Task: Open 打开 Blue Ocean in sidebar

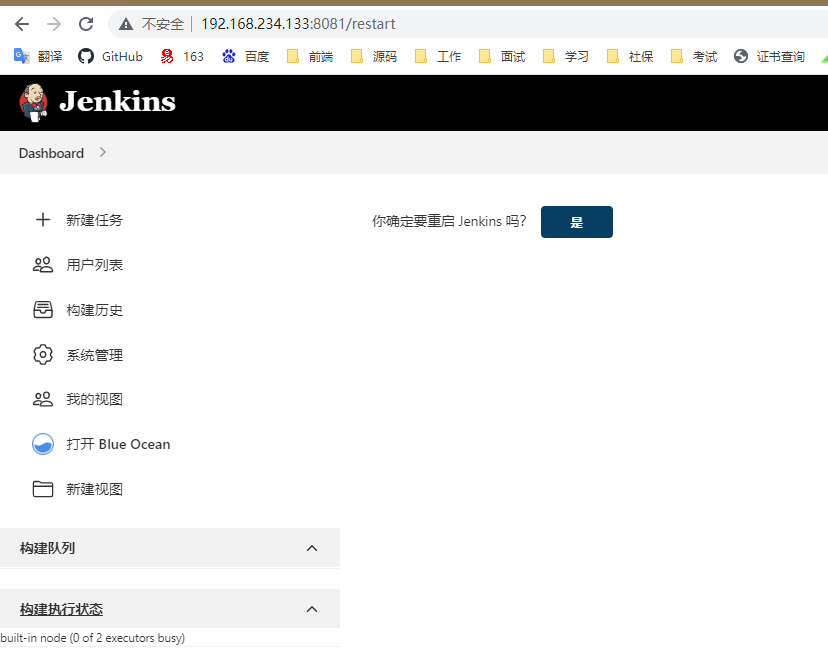Action: [x=118, y=444]
